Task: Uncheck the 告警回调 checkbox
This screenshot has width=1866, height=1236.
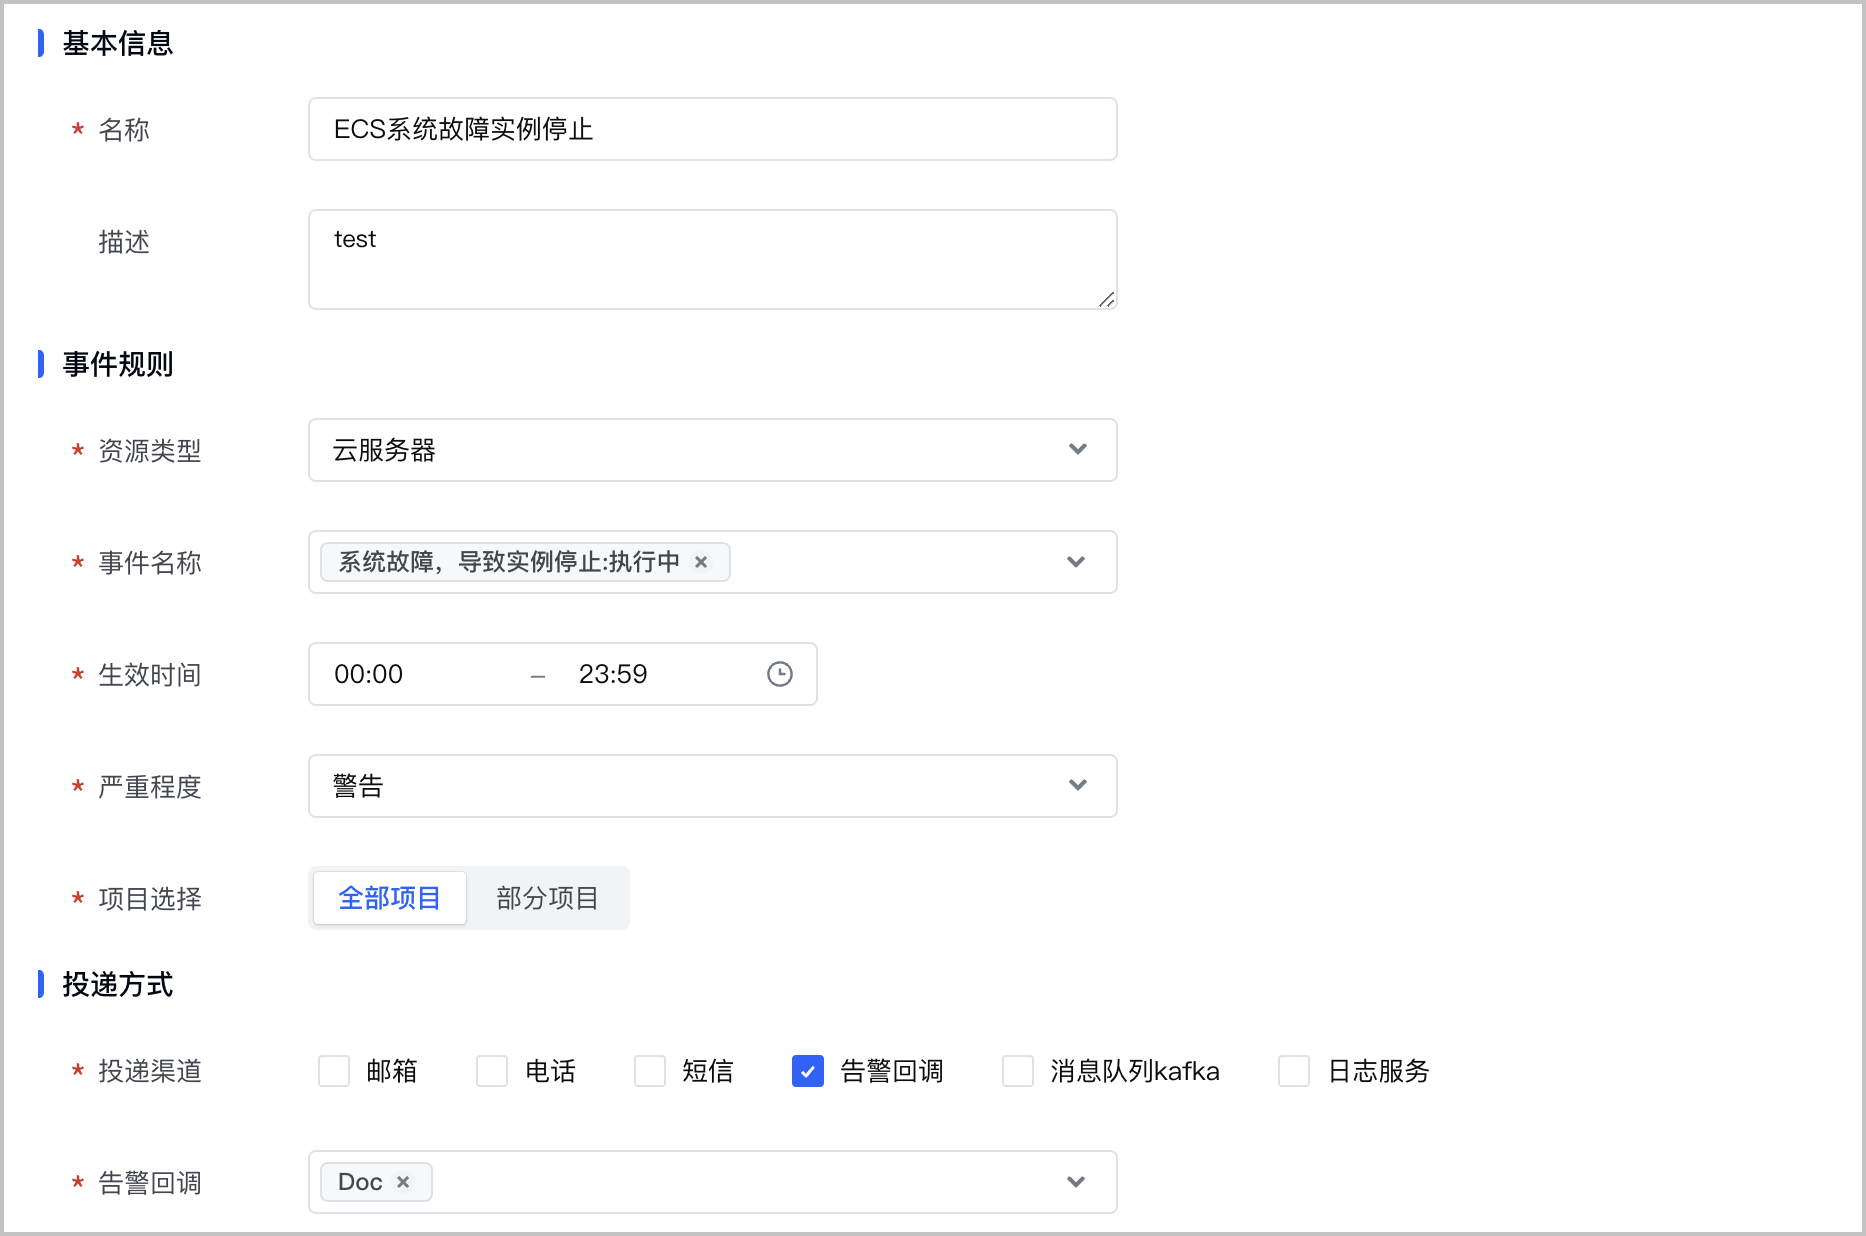Action: point(808,1071)
